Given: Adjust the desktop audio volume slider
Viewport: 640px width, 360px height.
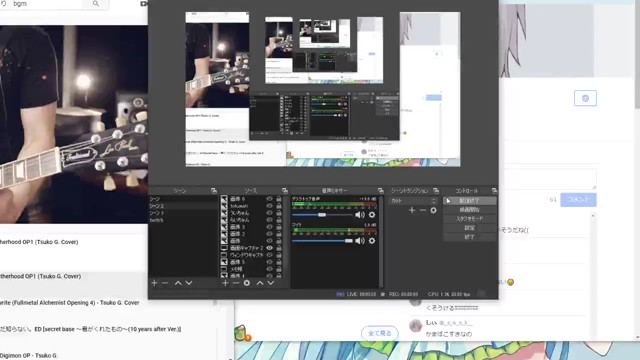Looking at the screenshot, I should (x=322, y=215).
